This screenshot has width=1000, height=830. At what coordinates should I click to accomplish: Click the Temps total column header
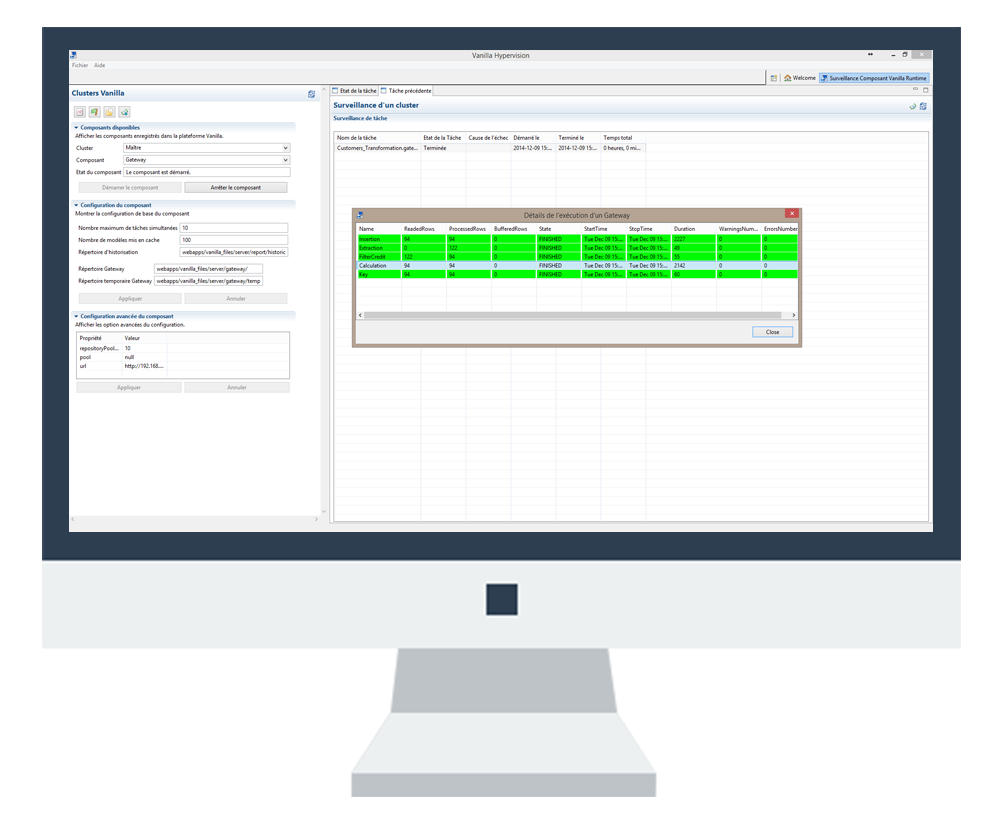622,138
